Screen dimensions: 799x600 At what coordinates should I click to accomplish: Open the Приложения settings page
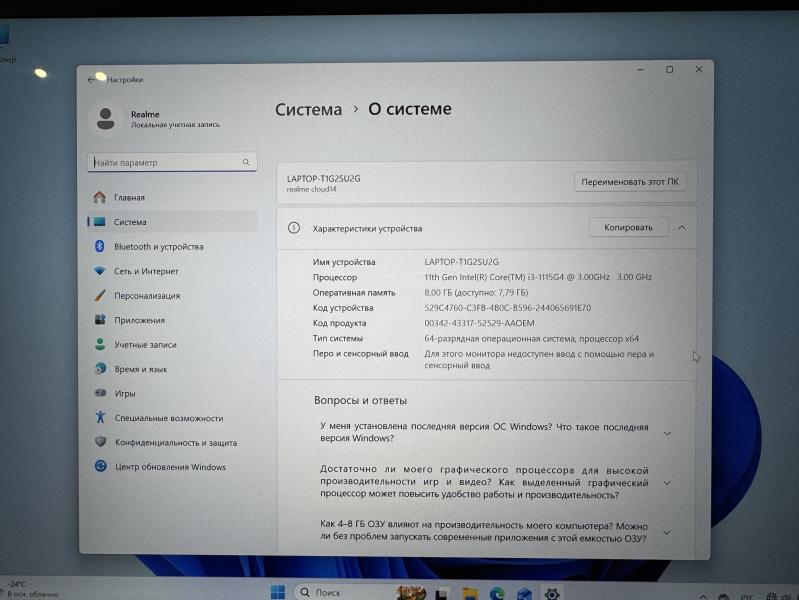point(139,320)
